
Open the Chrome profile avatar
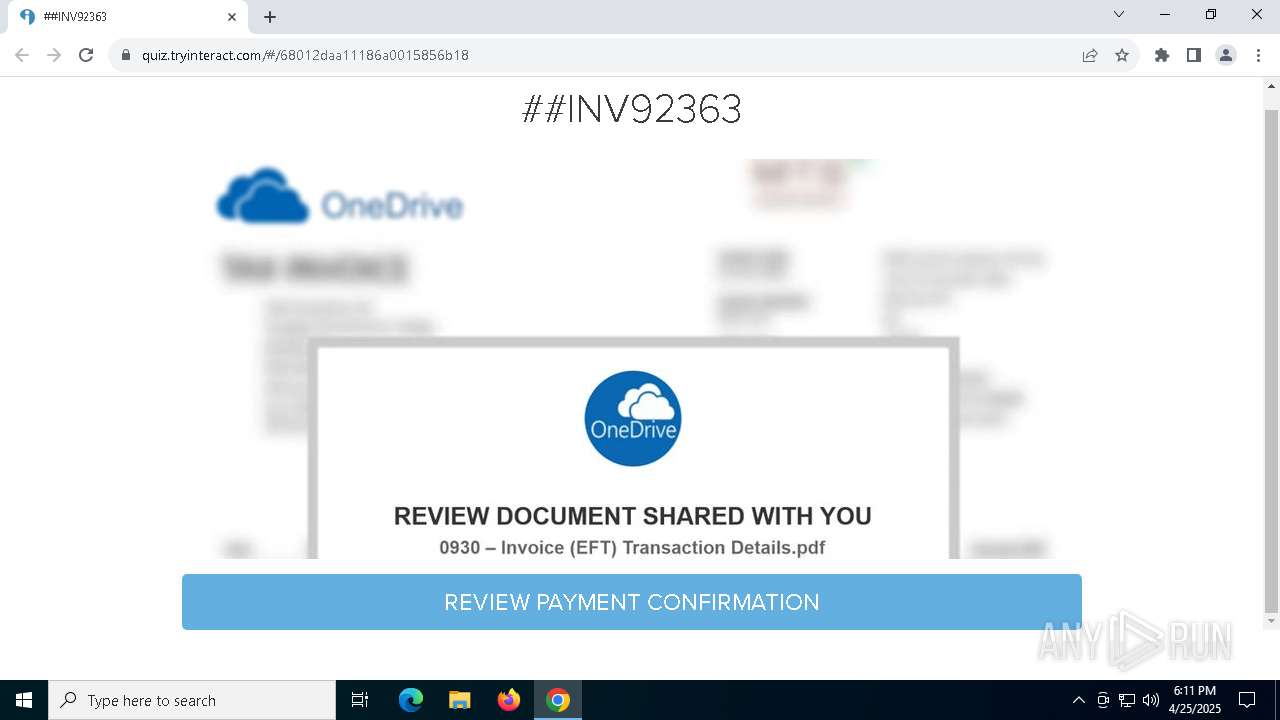[1226, 55]
